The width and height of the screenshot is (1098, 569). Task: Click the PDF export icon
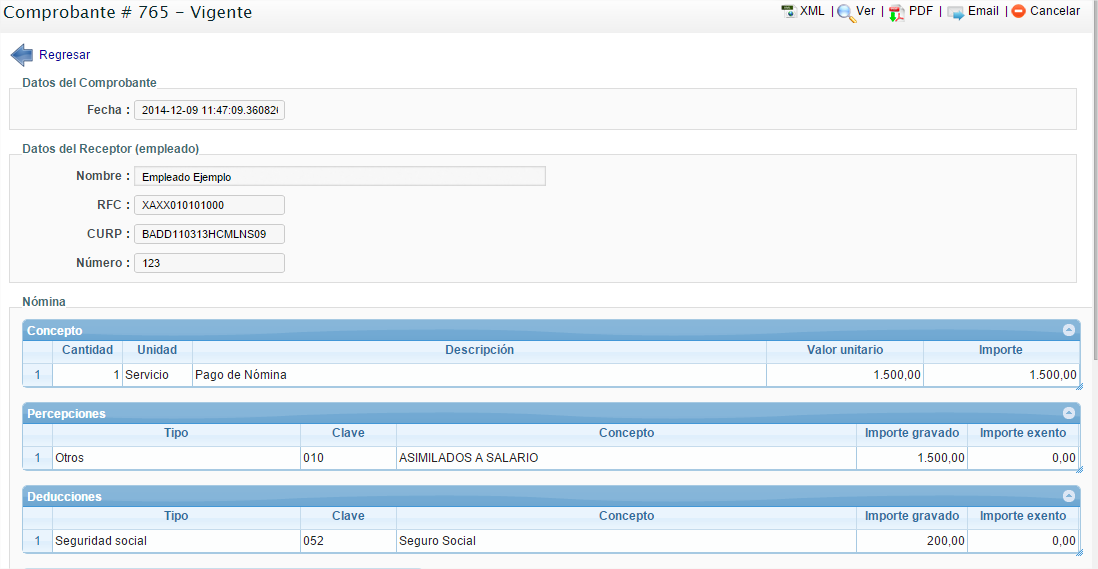coord(896,13)
